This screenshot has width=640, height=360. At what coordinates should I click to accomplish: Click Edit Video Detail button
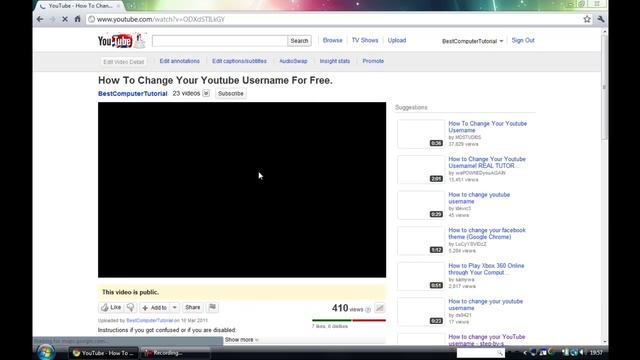(x=124, y=62)
